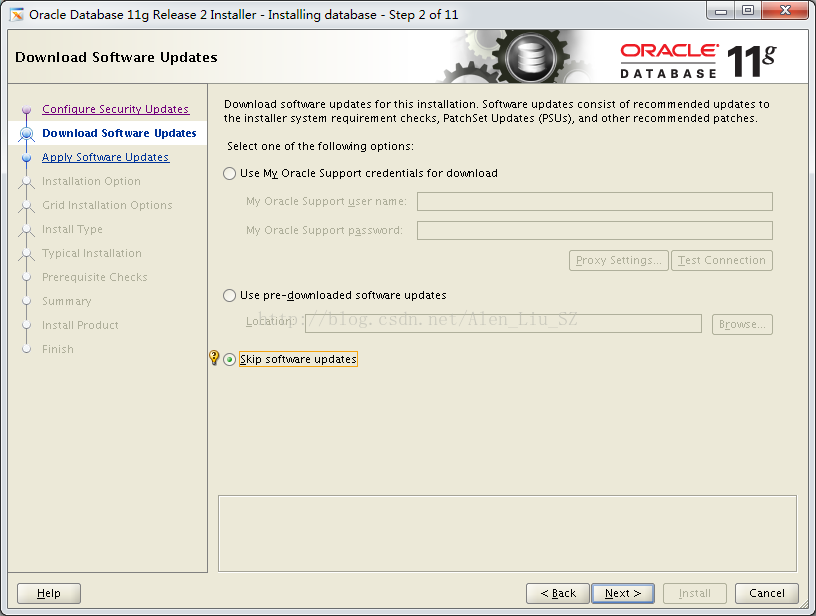
Task: Click the lightbulb hint icon beside Skip option
Action: pyautogui.click(x=214, y=357)
